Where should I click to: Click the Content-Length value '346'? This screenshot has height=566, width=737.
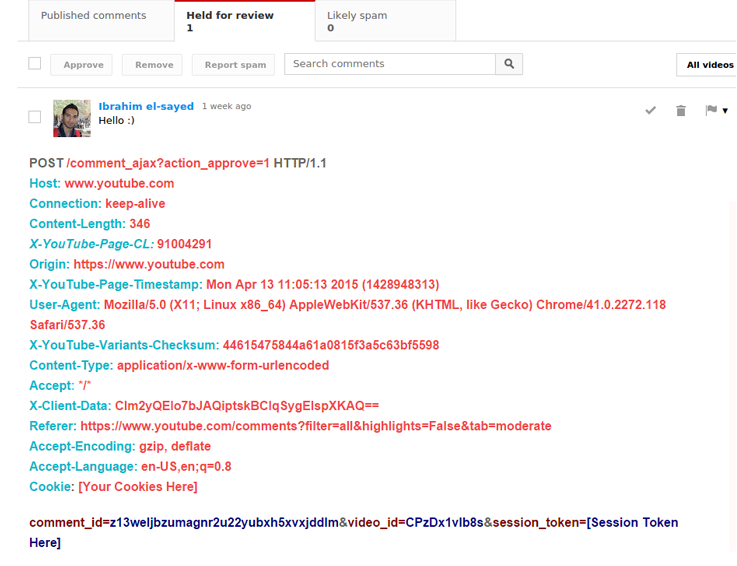tap(140, 224)
